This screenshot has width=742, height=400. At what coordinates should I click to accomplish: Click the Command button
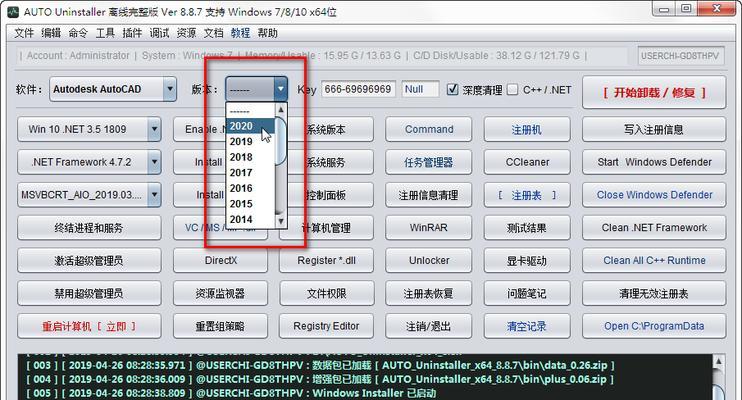click(x=429, y=129)
